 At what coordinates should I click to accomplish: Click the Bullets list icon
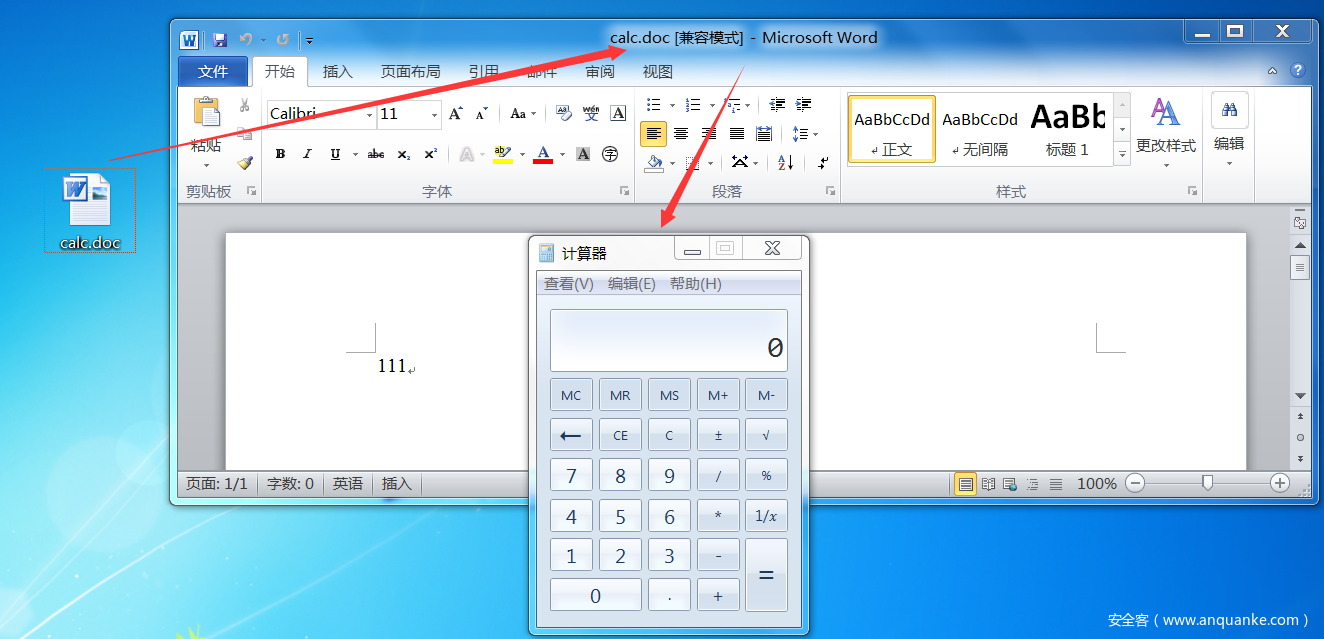(654, 105)
